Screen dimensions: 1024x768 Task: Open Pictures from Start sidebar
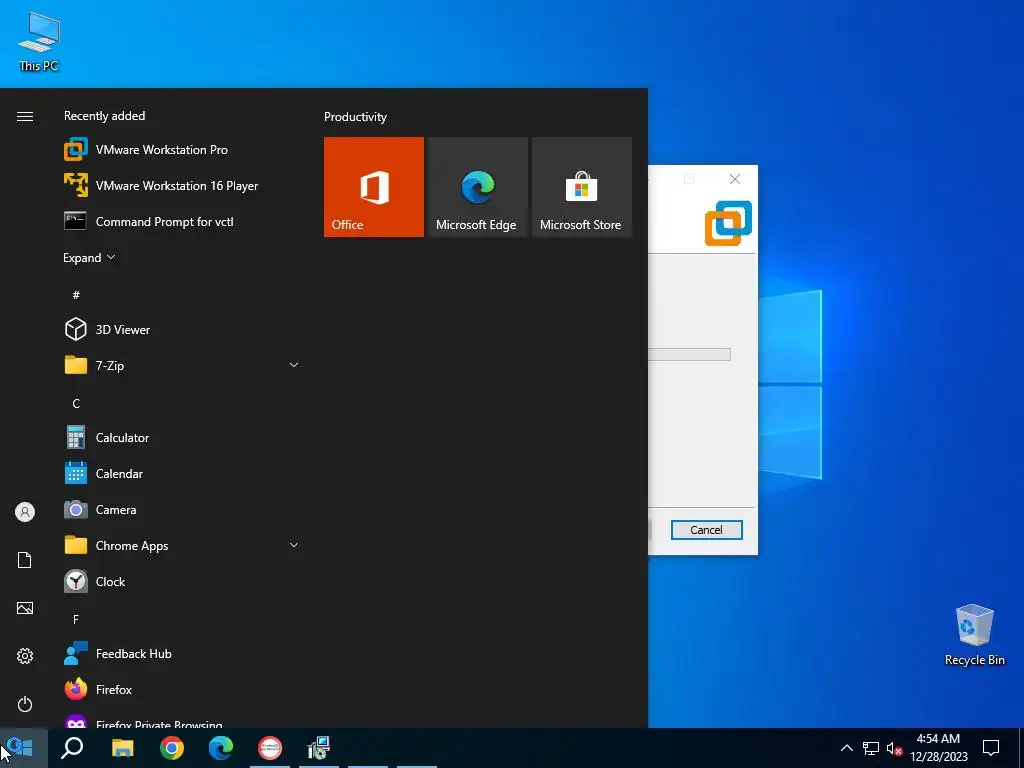[25, 608]
